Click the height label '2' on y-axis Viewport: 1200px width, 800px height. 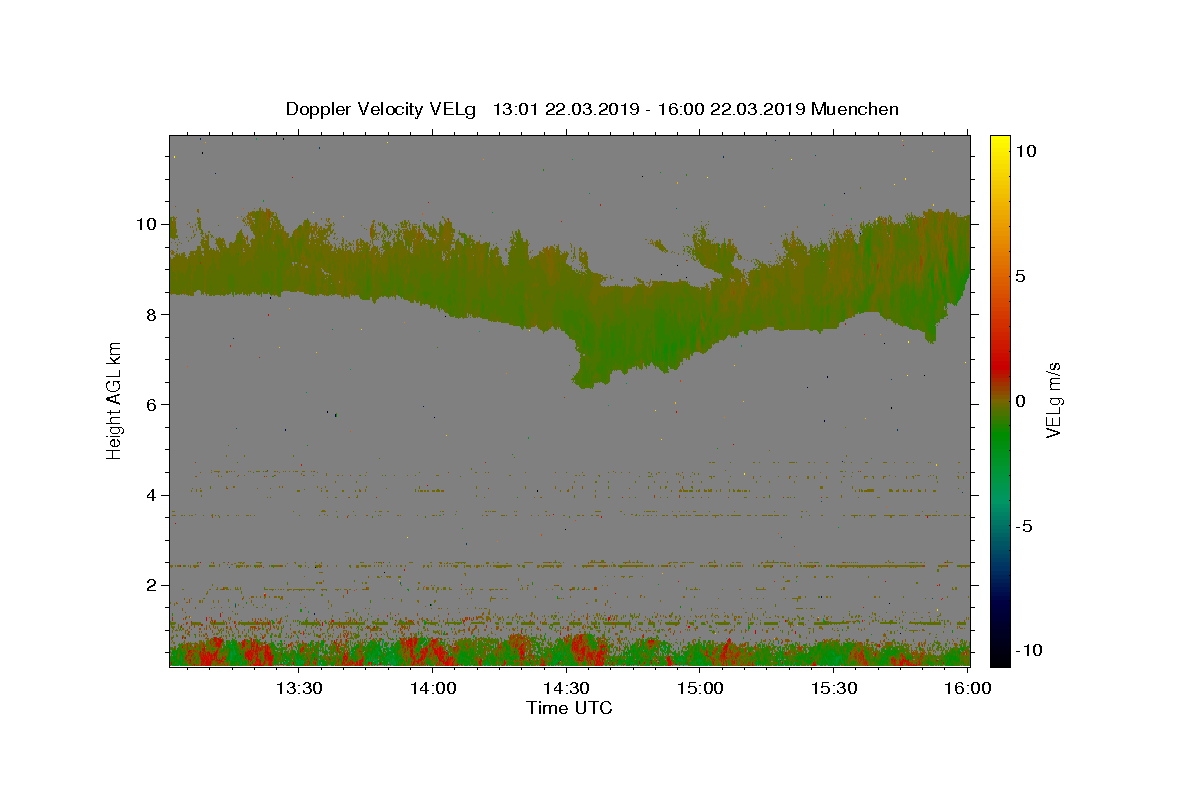pyautogui.click(x=153, y=585)
